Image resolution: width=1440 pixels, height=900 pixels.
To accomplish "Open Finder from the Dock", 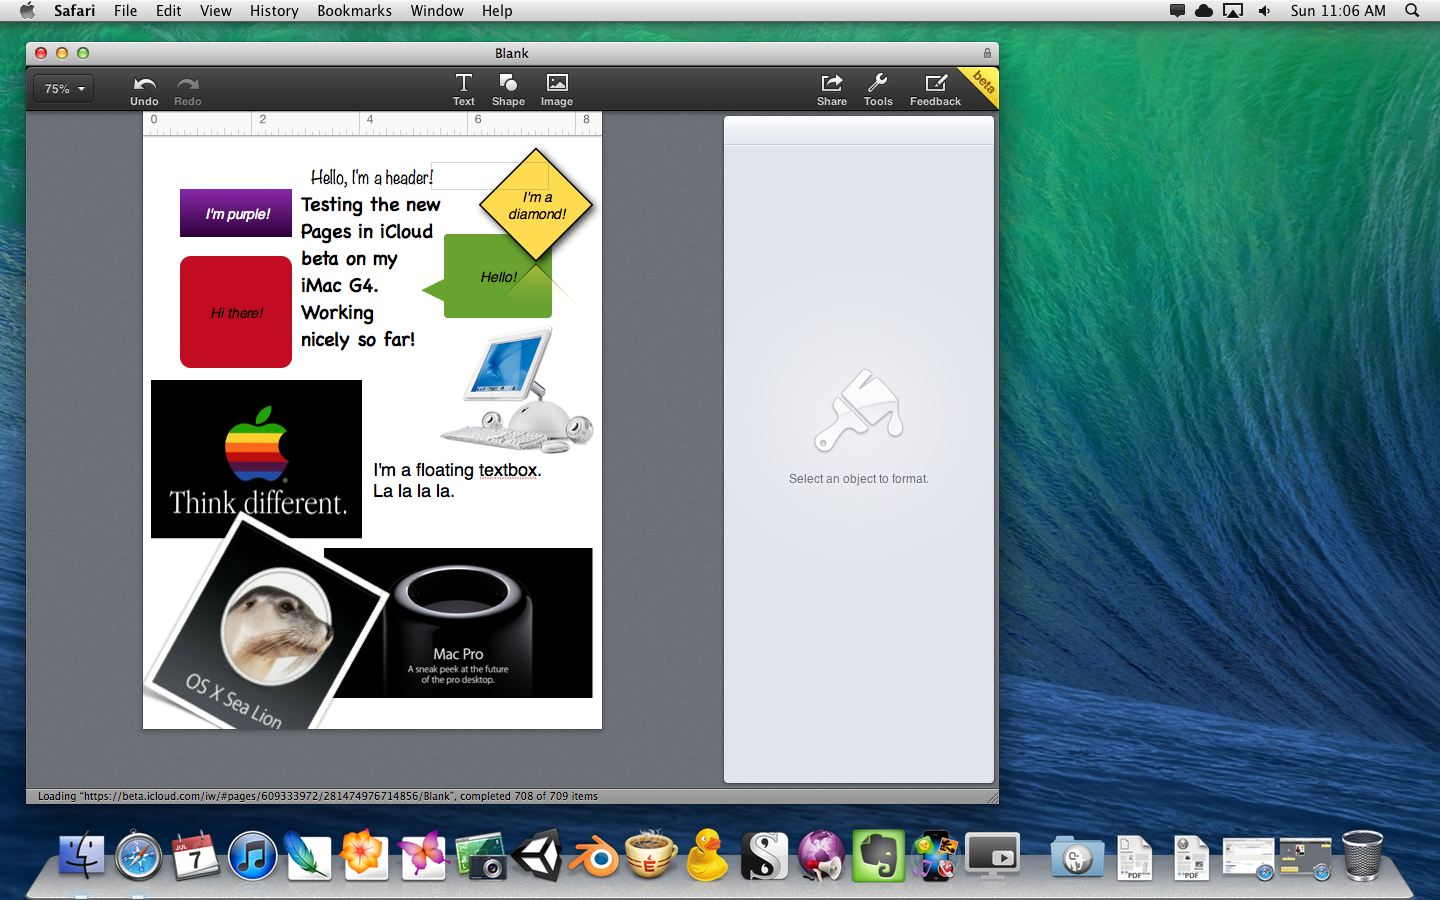I will [81, 856].
